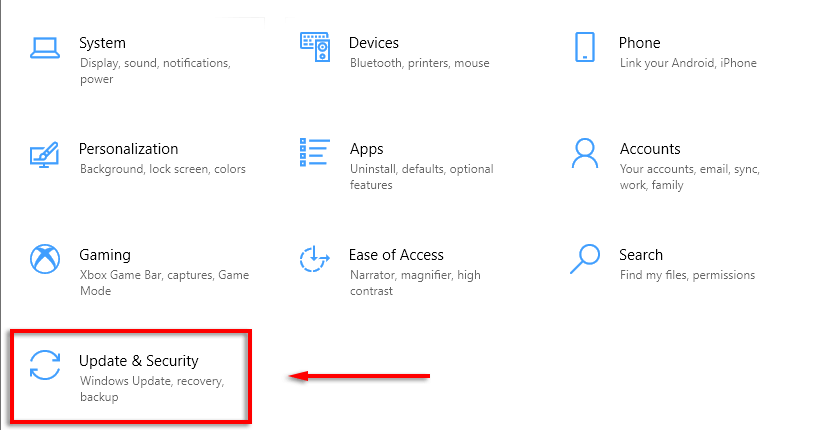Click the Devices keyboard icon
Screen dimensions: 816x430
click(315, 47)
